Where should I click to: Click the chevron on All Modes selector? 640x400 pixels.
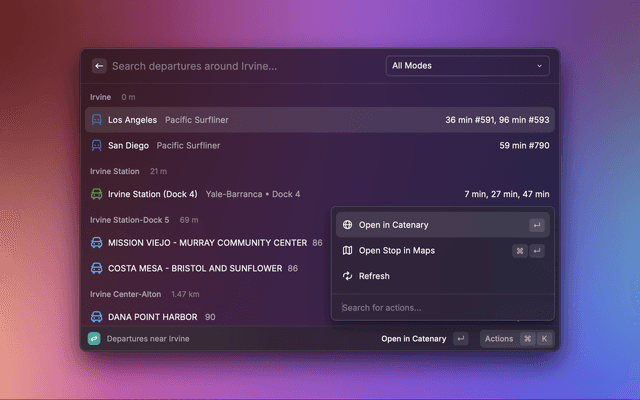(x=540, y=66)
